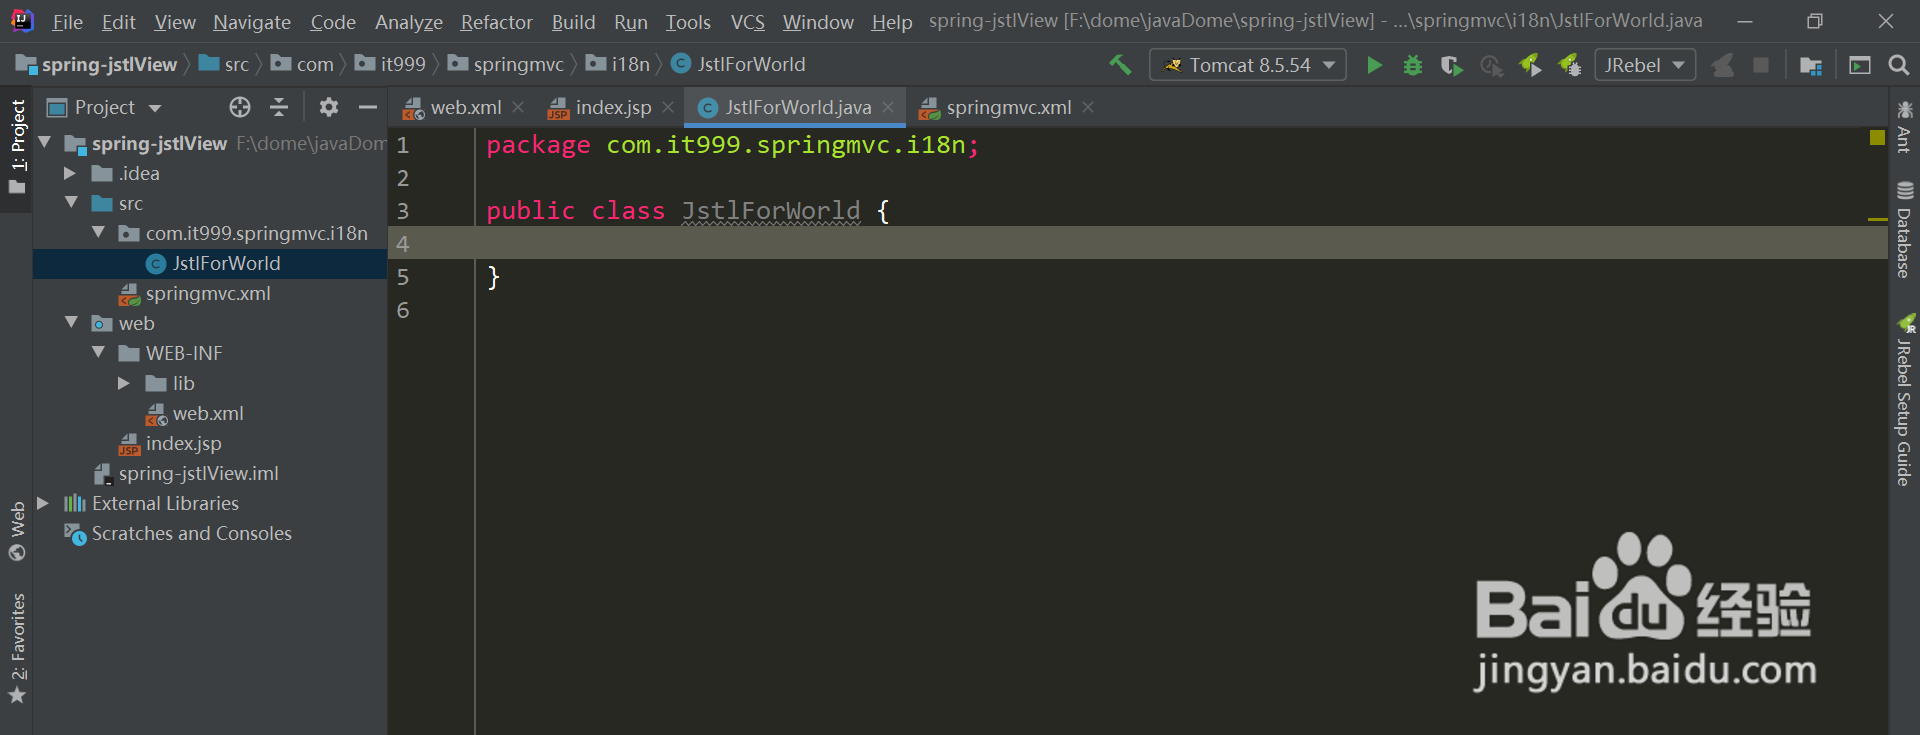Click the locate target crosshair icon
1920x735 pixels.
(x=240, y=107)
